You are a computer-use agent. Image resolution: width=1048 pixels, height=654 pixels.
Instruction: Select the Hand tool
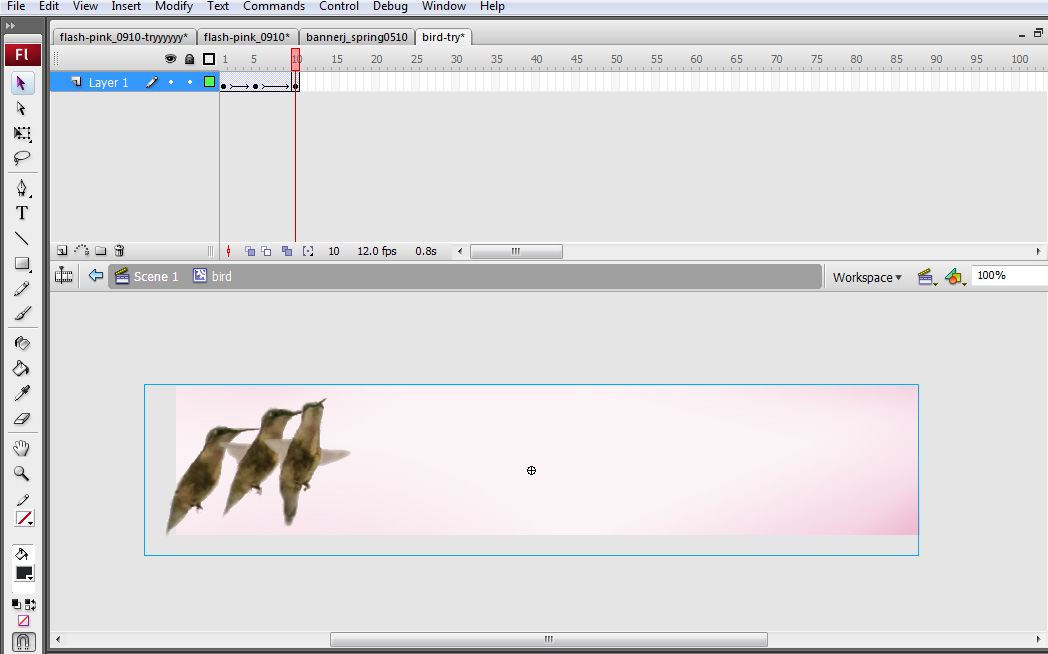[21, 448]
